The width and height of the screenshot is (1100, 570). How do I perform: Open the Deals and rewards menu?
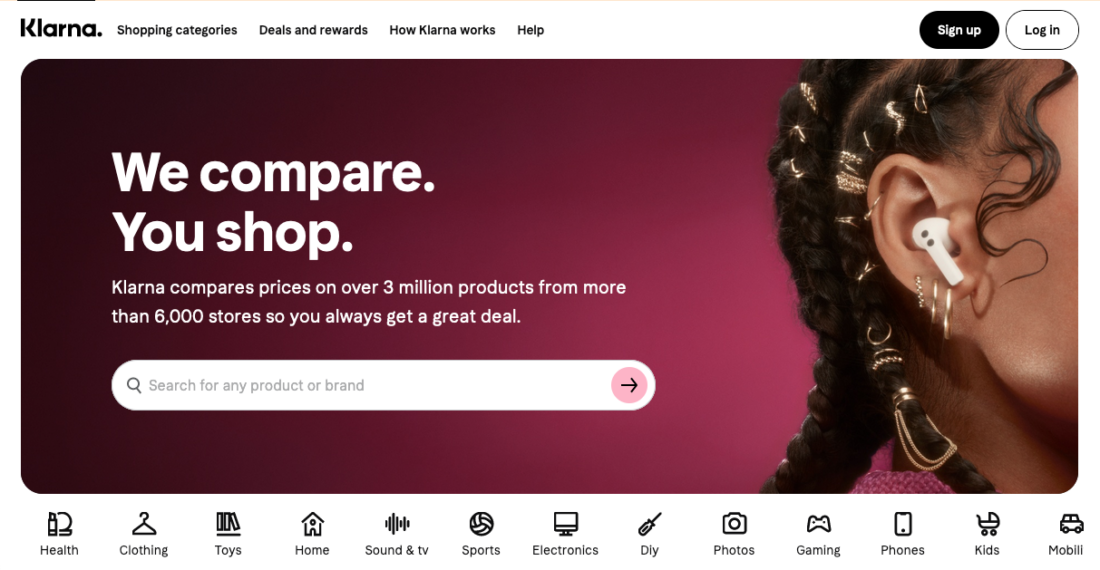coord(313,30)
